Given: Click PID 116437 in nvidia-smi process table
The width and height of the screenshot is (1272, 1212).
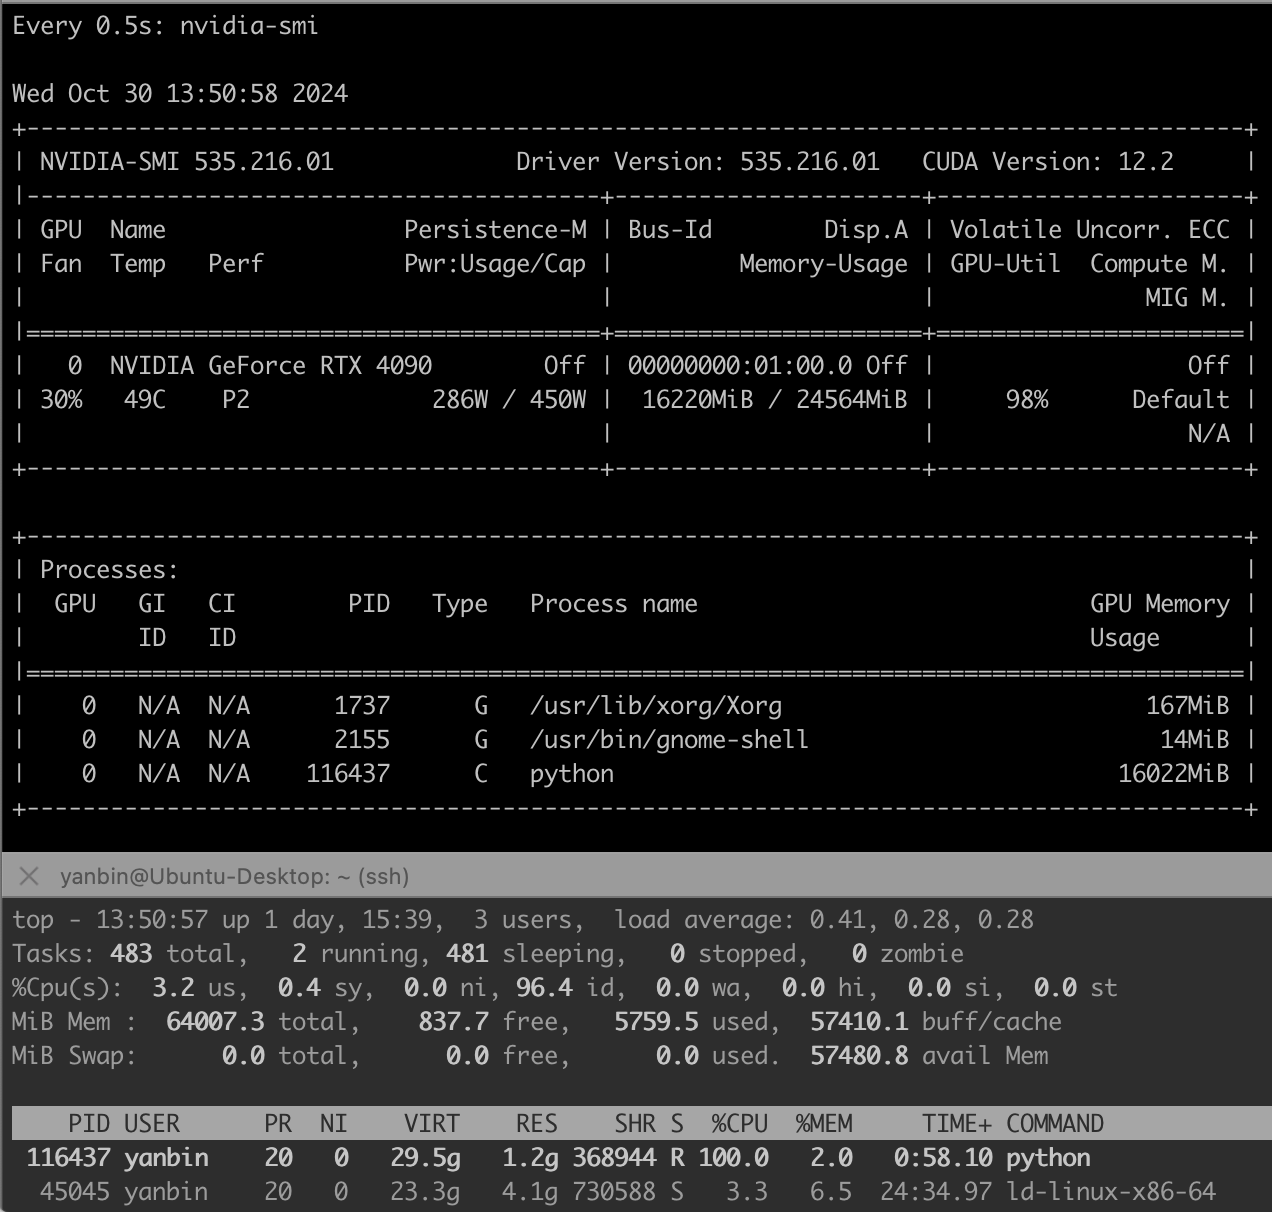Looking at the screenshot, I should 348,774.
